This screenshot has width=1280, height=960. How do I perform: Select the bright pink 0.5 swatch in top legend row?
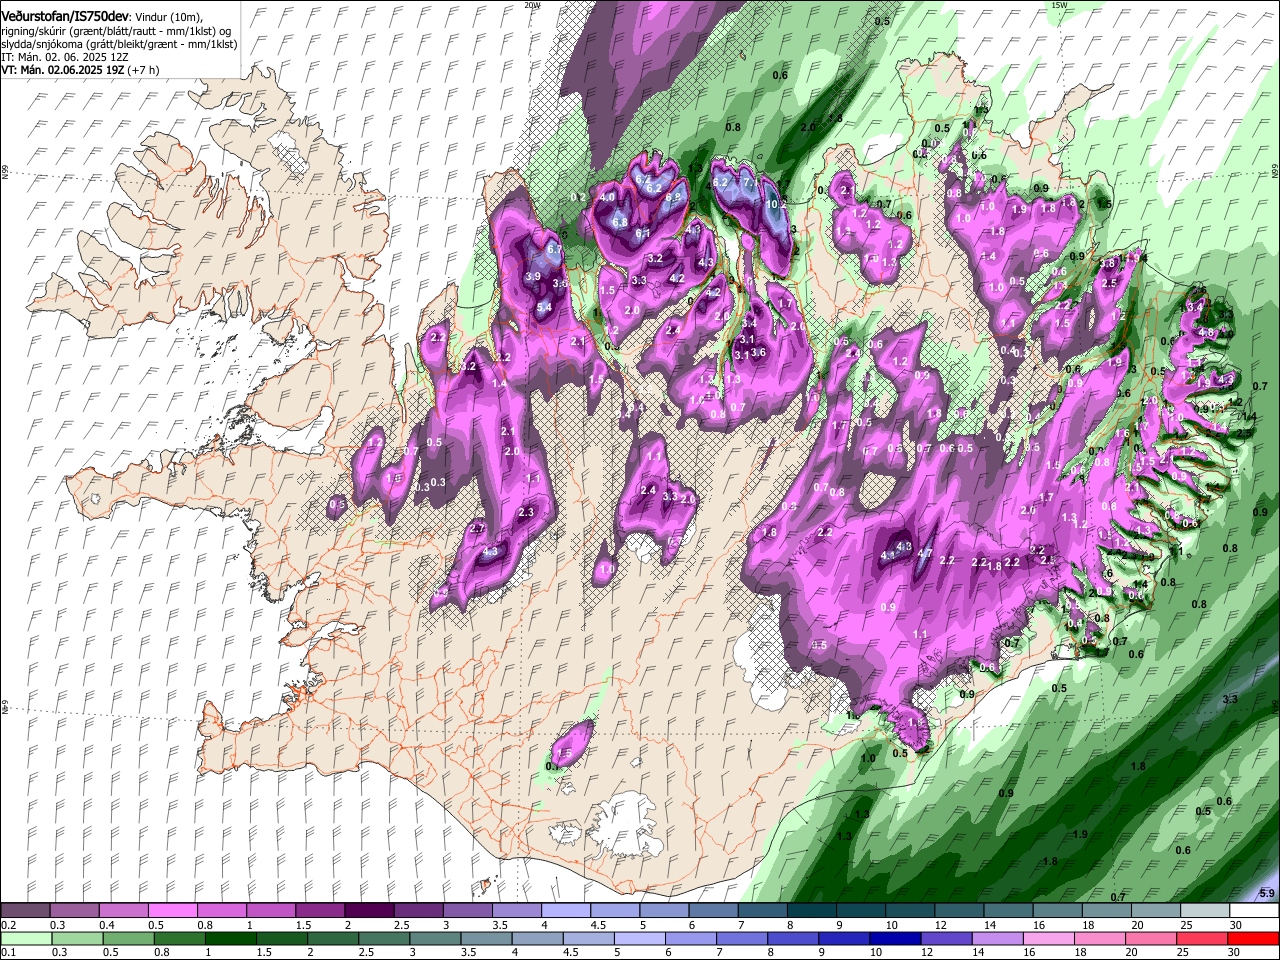[x=173, y=911]
